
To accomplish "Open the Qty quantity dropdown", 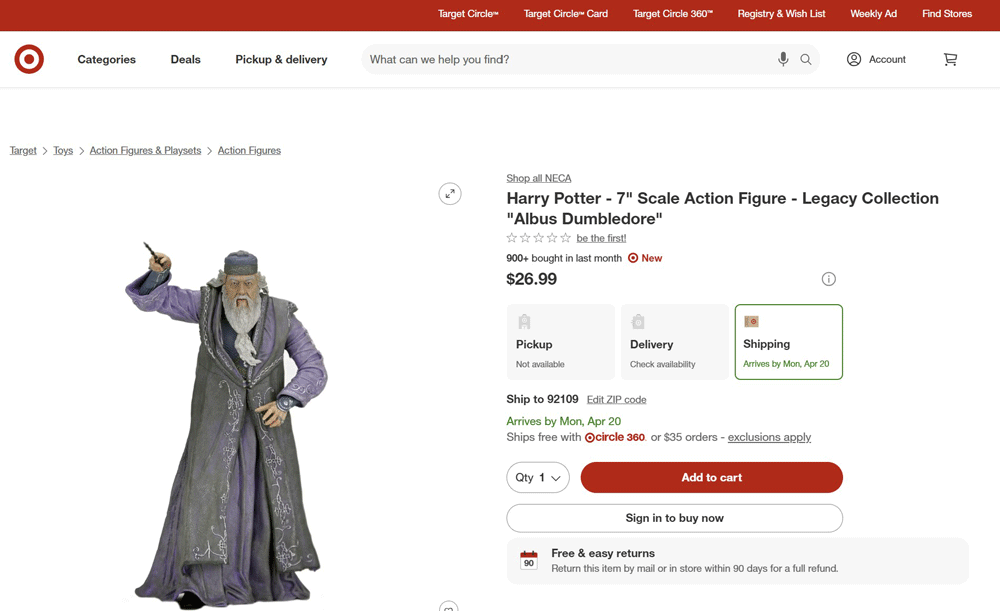I will pos(537,477).
